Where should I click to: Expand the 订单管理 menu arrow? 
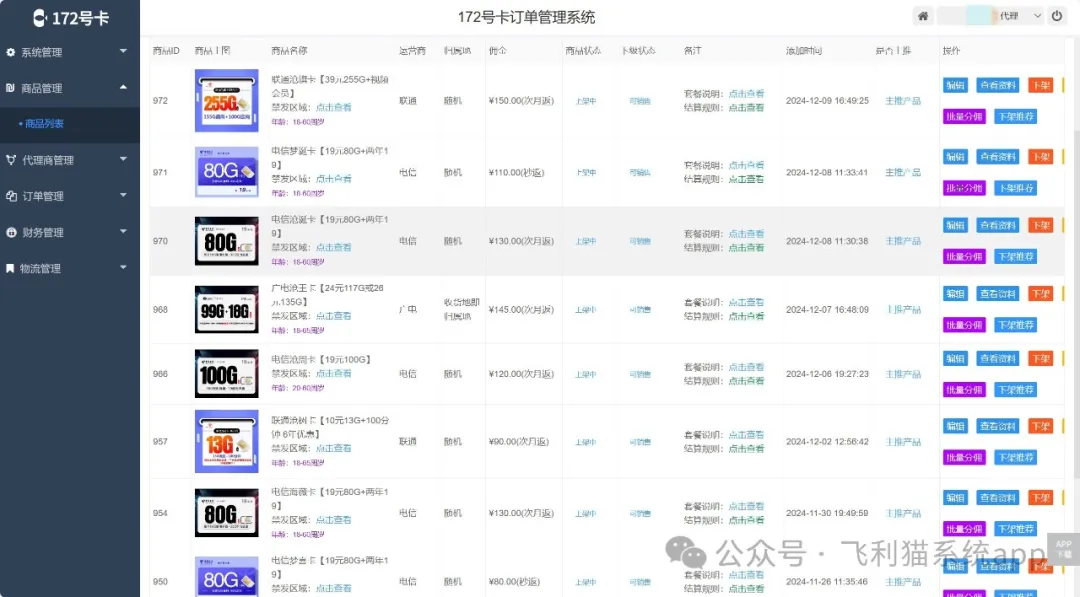pos(123,195)
